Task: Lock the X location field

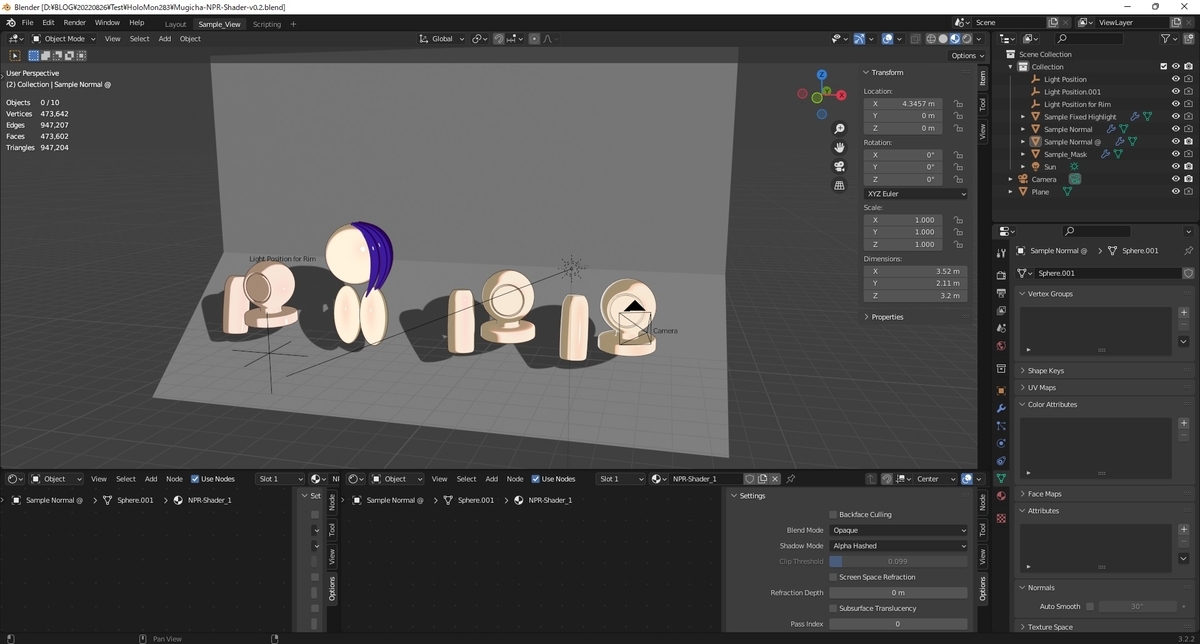Action: coord(958,104)
